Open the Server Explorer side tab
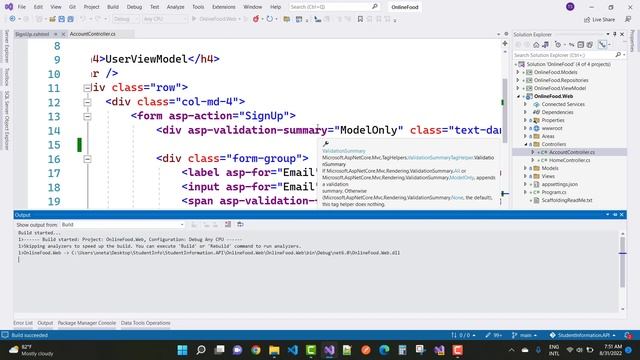 pos(7,46)
